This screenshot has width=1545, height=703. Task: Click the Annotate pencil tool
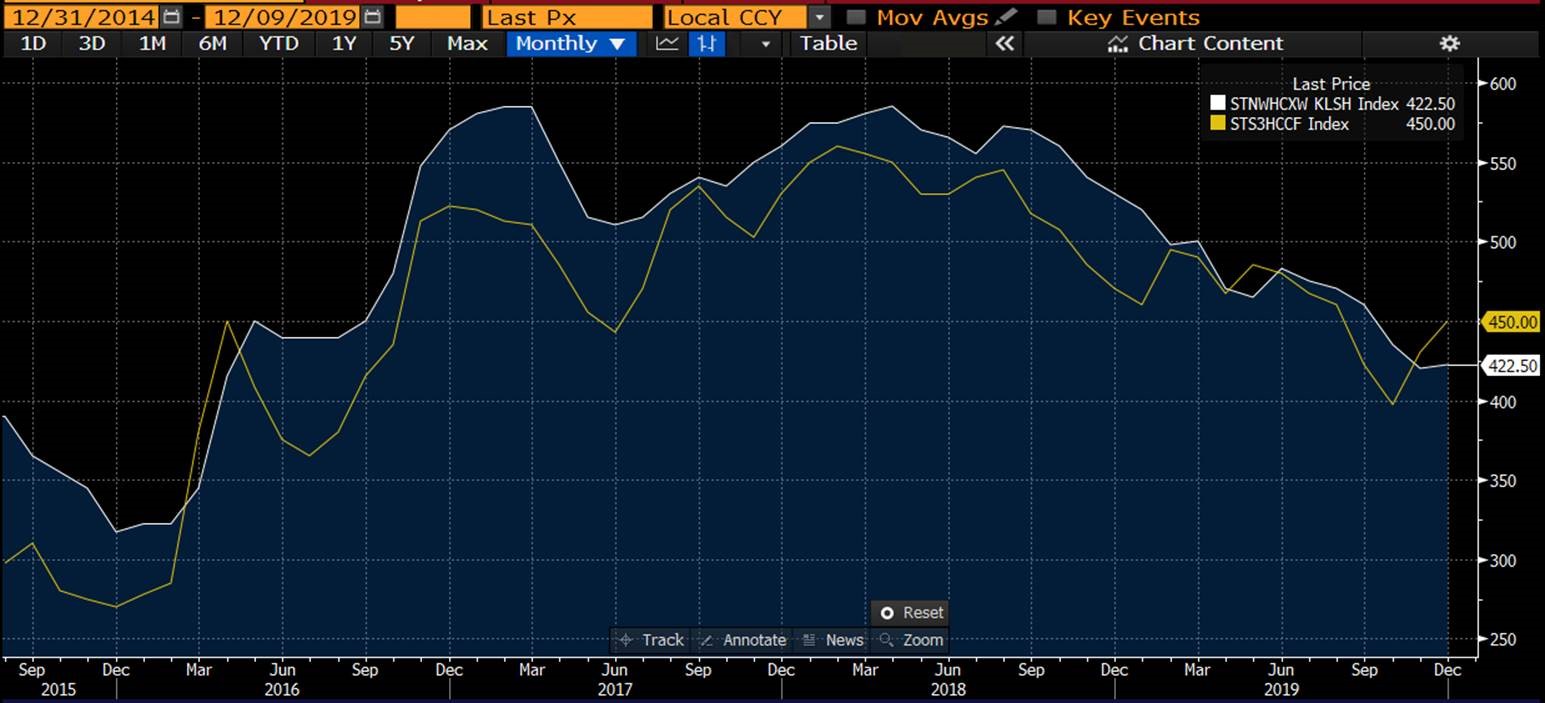pos(742,640)
